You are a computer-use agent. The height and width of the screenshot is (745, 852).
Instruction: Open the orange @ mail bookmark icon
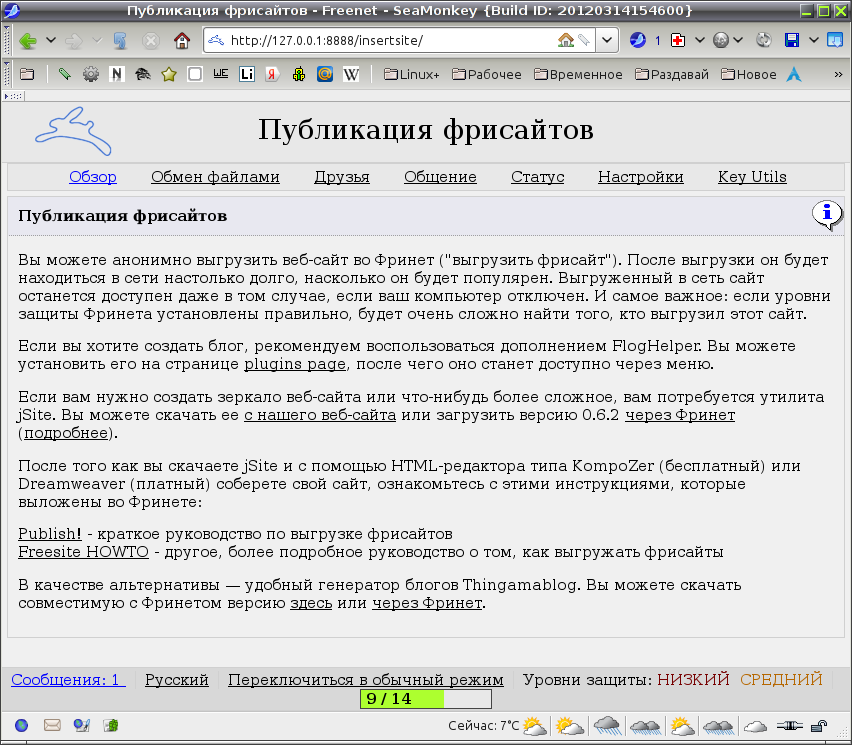[325, 74]
